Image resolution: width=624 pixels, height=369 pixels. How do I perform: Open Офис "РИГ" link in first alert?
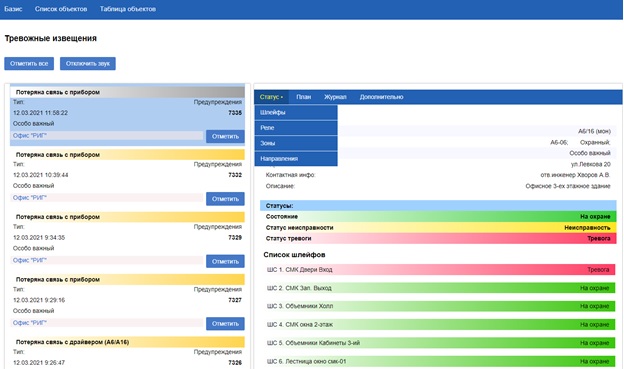pyautogui.click(x=30, y=136)
